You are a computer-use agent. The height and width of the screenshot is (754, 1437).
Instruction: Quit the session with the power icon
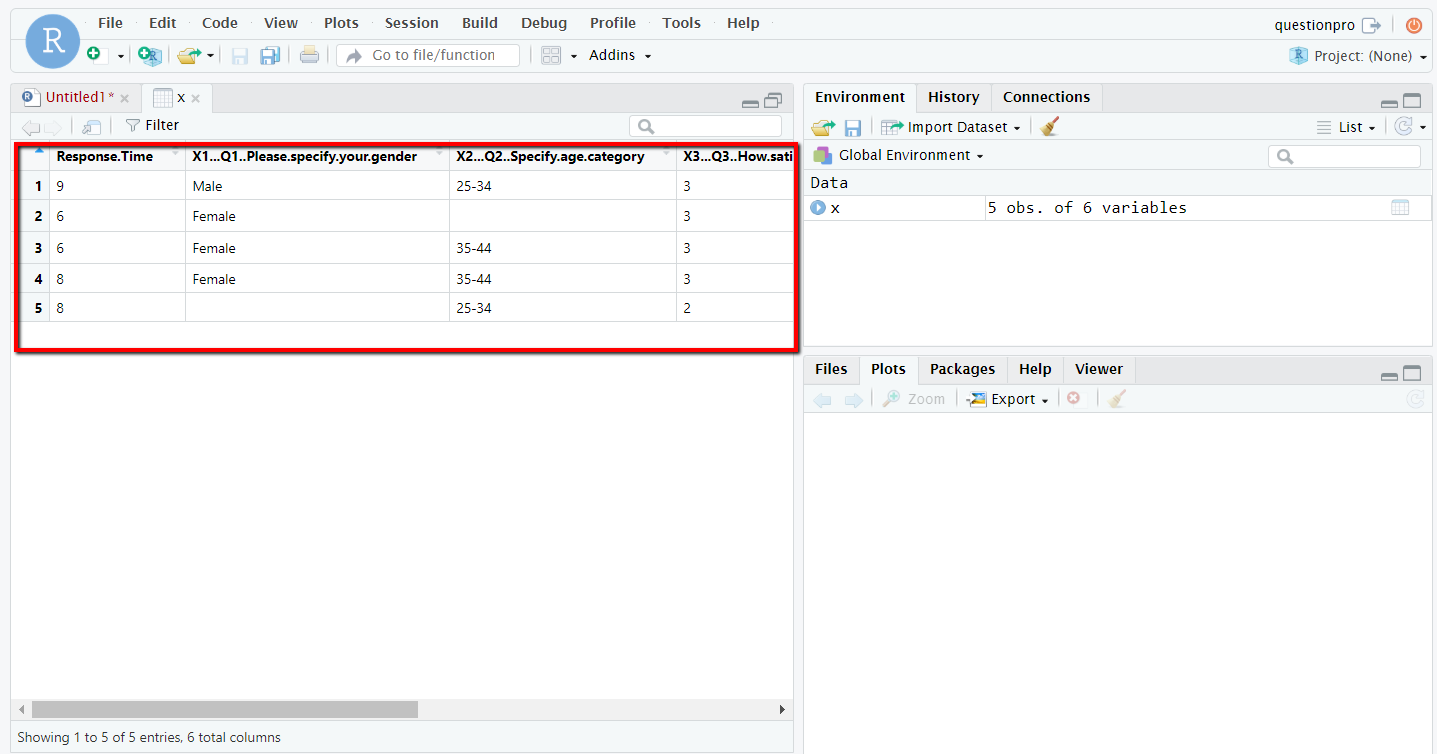(1414, 25)
